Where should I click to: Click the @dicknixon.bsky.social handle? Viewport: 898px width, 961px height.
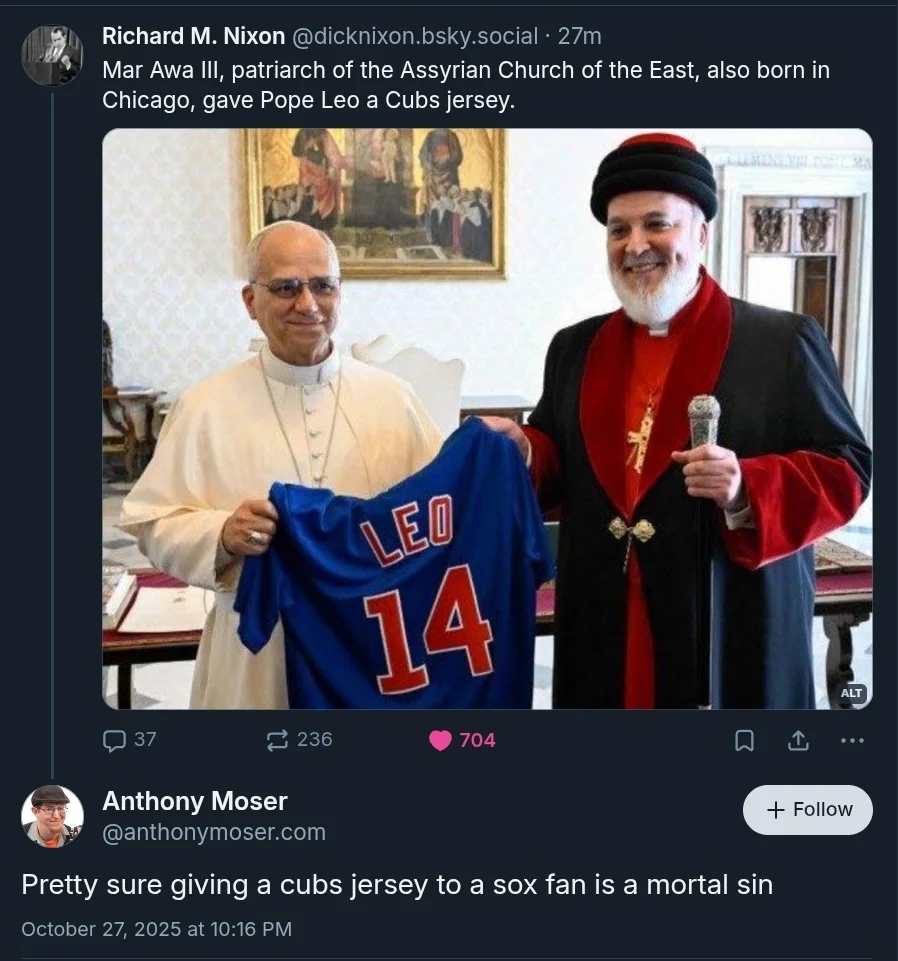[414, 36]
